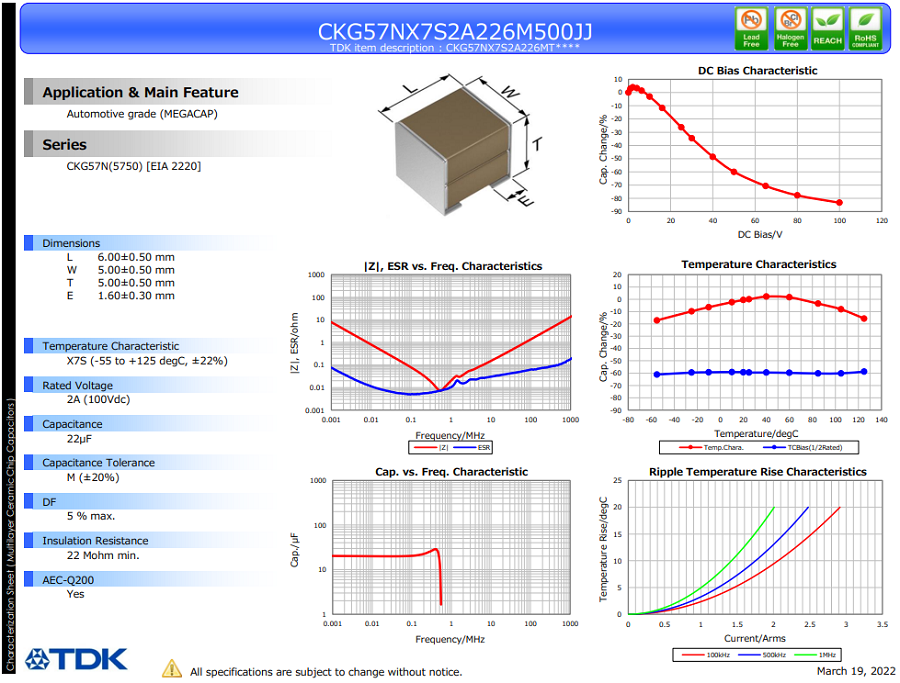The image size is (900, 683).
Task: Select CKG57N(5750) [EIA 2220] text
Action: [x=134, y=166]
